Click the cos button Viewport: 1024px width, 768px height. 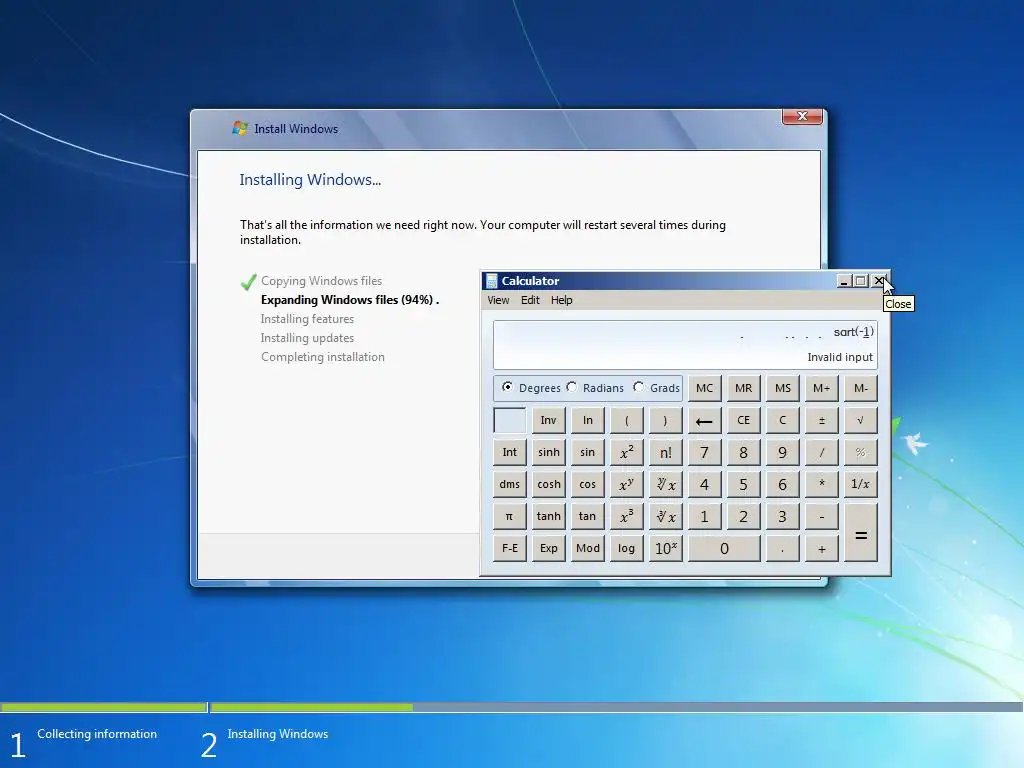click(588, 485)
